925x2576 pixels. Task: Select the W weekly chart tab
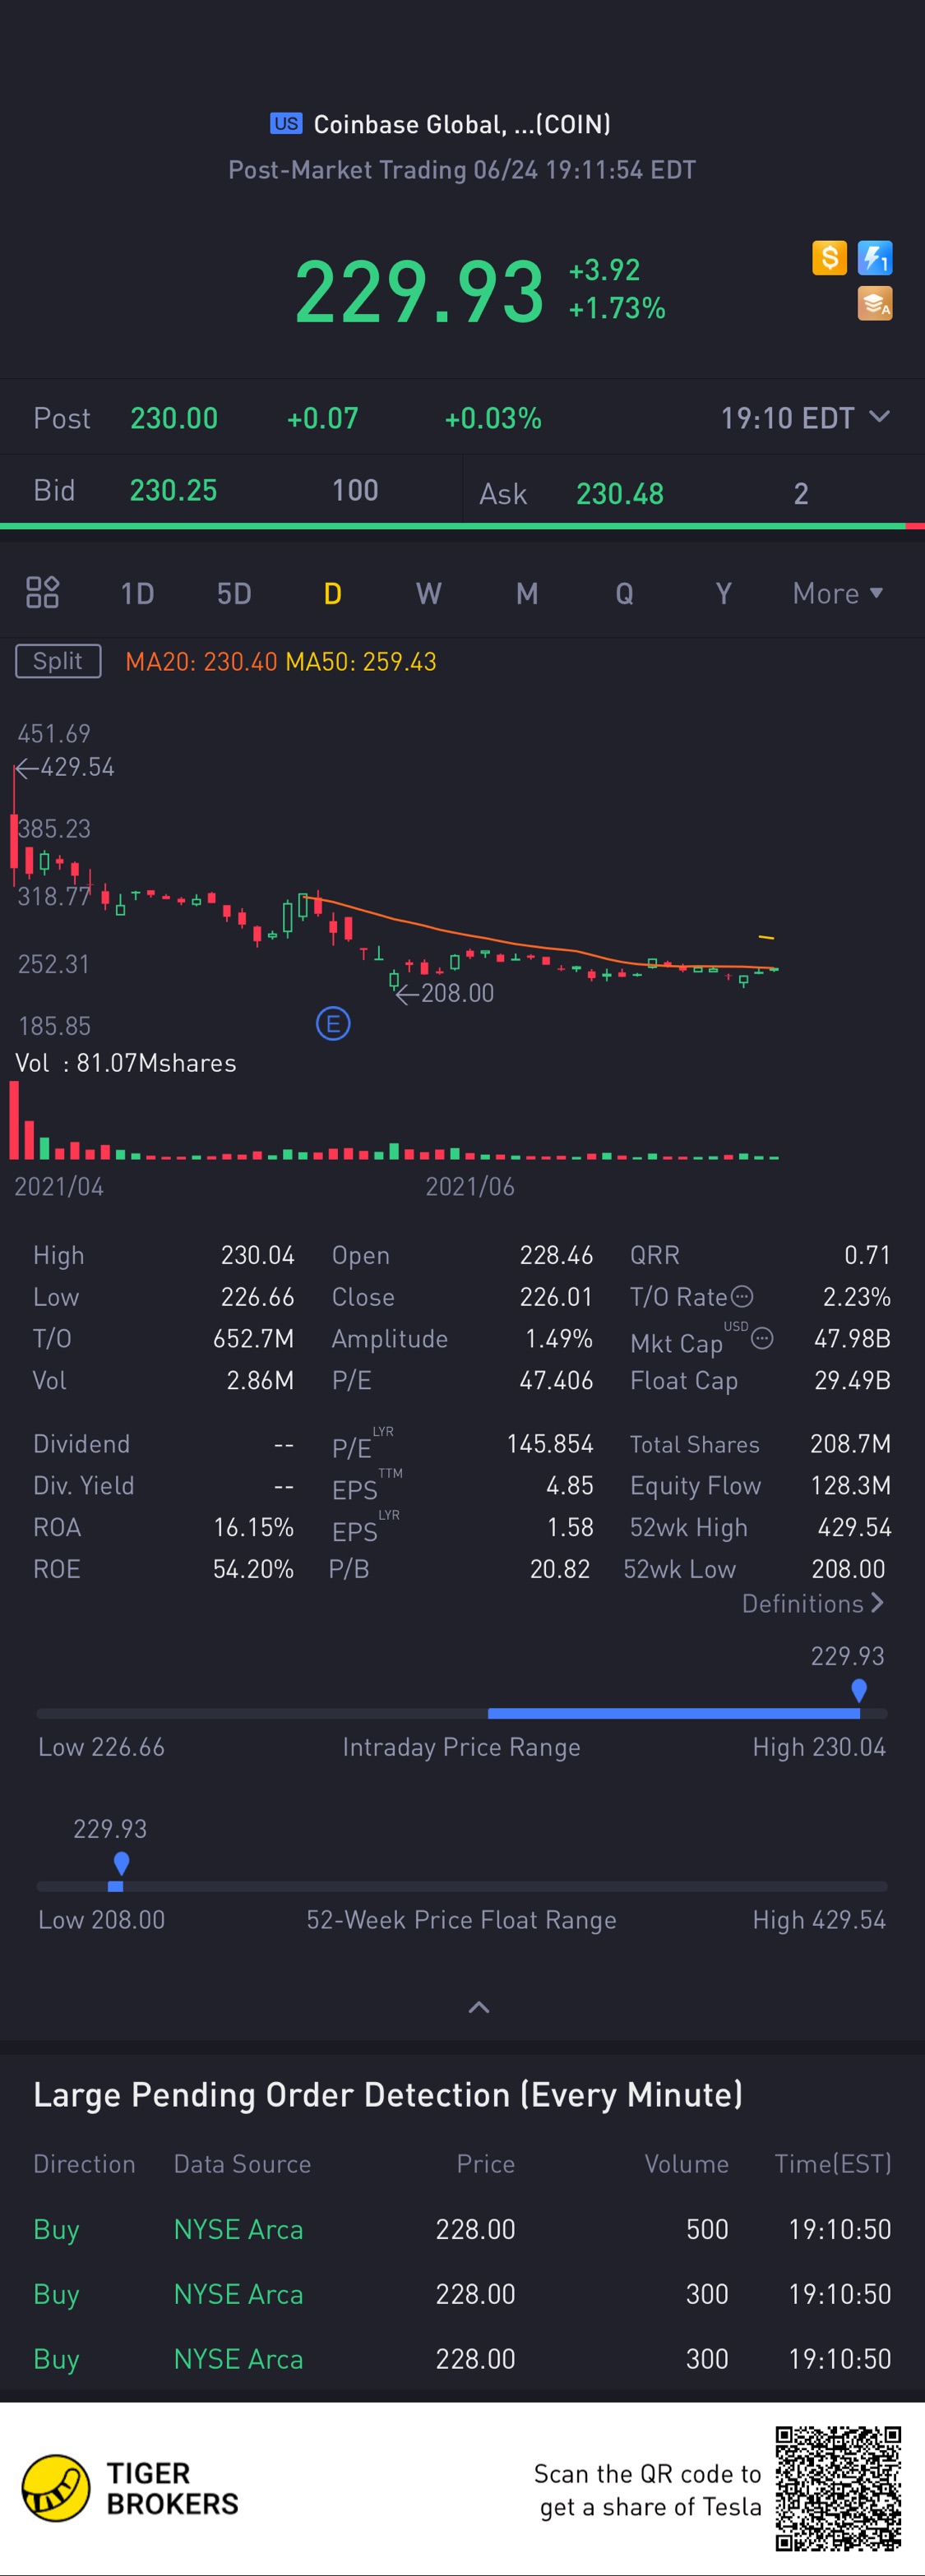[428, 593]
